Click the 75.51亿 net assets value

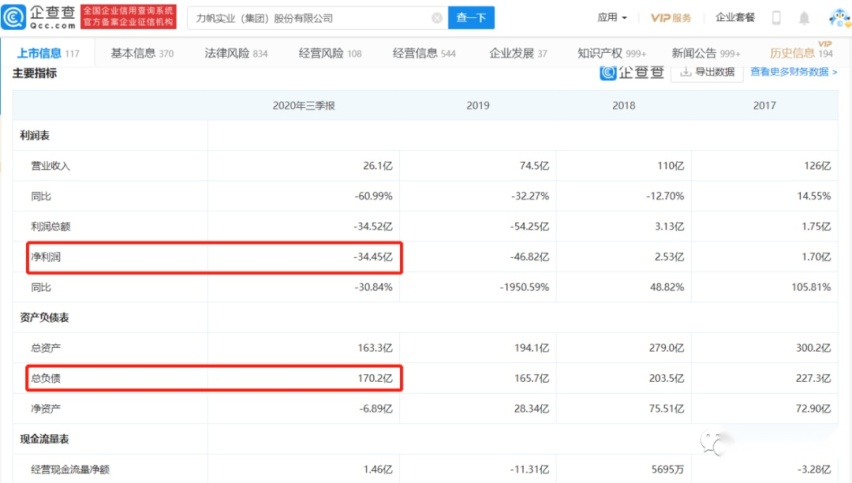(x=666, y=409)
